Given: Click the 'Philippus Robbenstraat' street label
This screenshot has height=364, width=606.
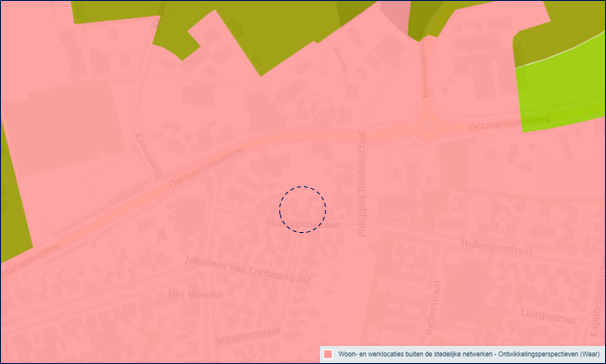Looking at the screenshot, I should tap(361, 184).
